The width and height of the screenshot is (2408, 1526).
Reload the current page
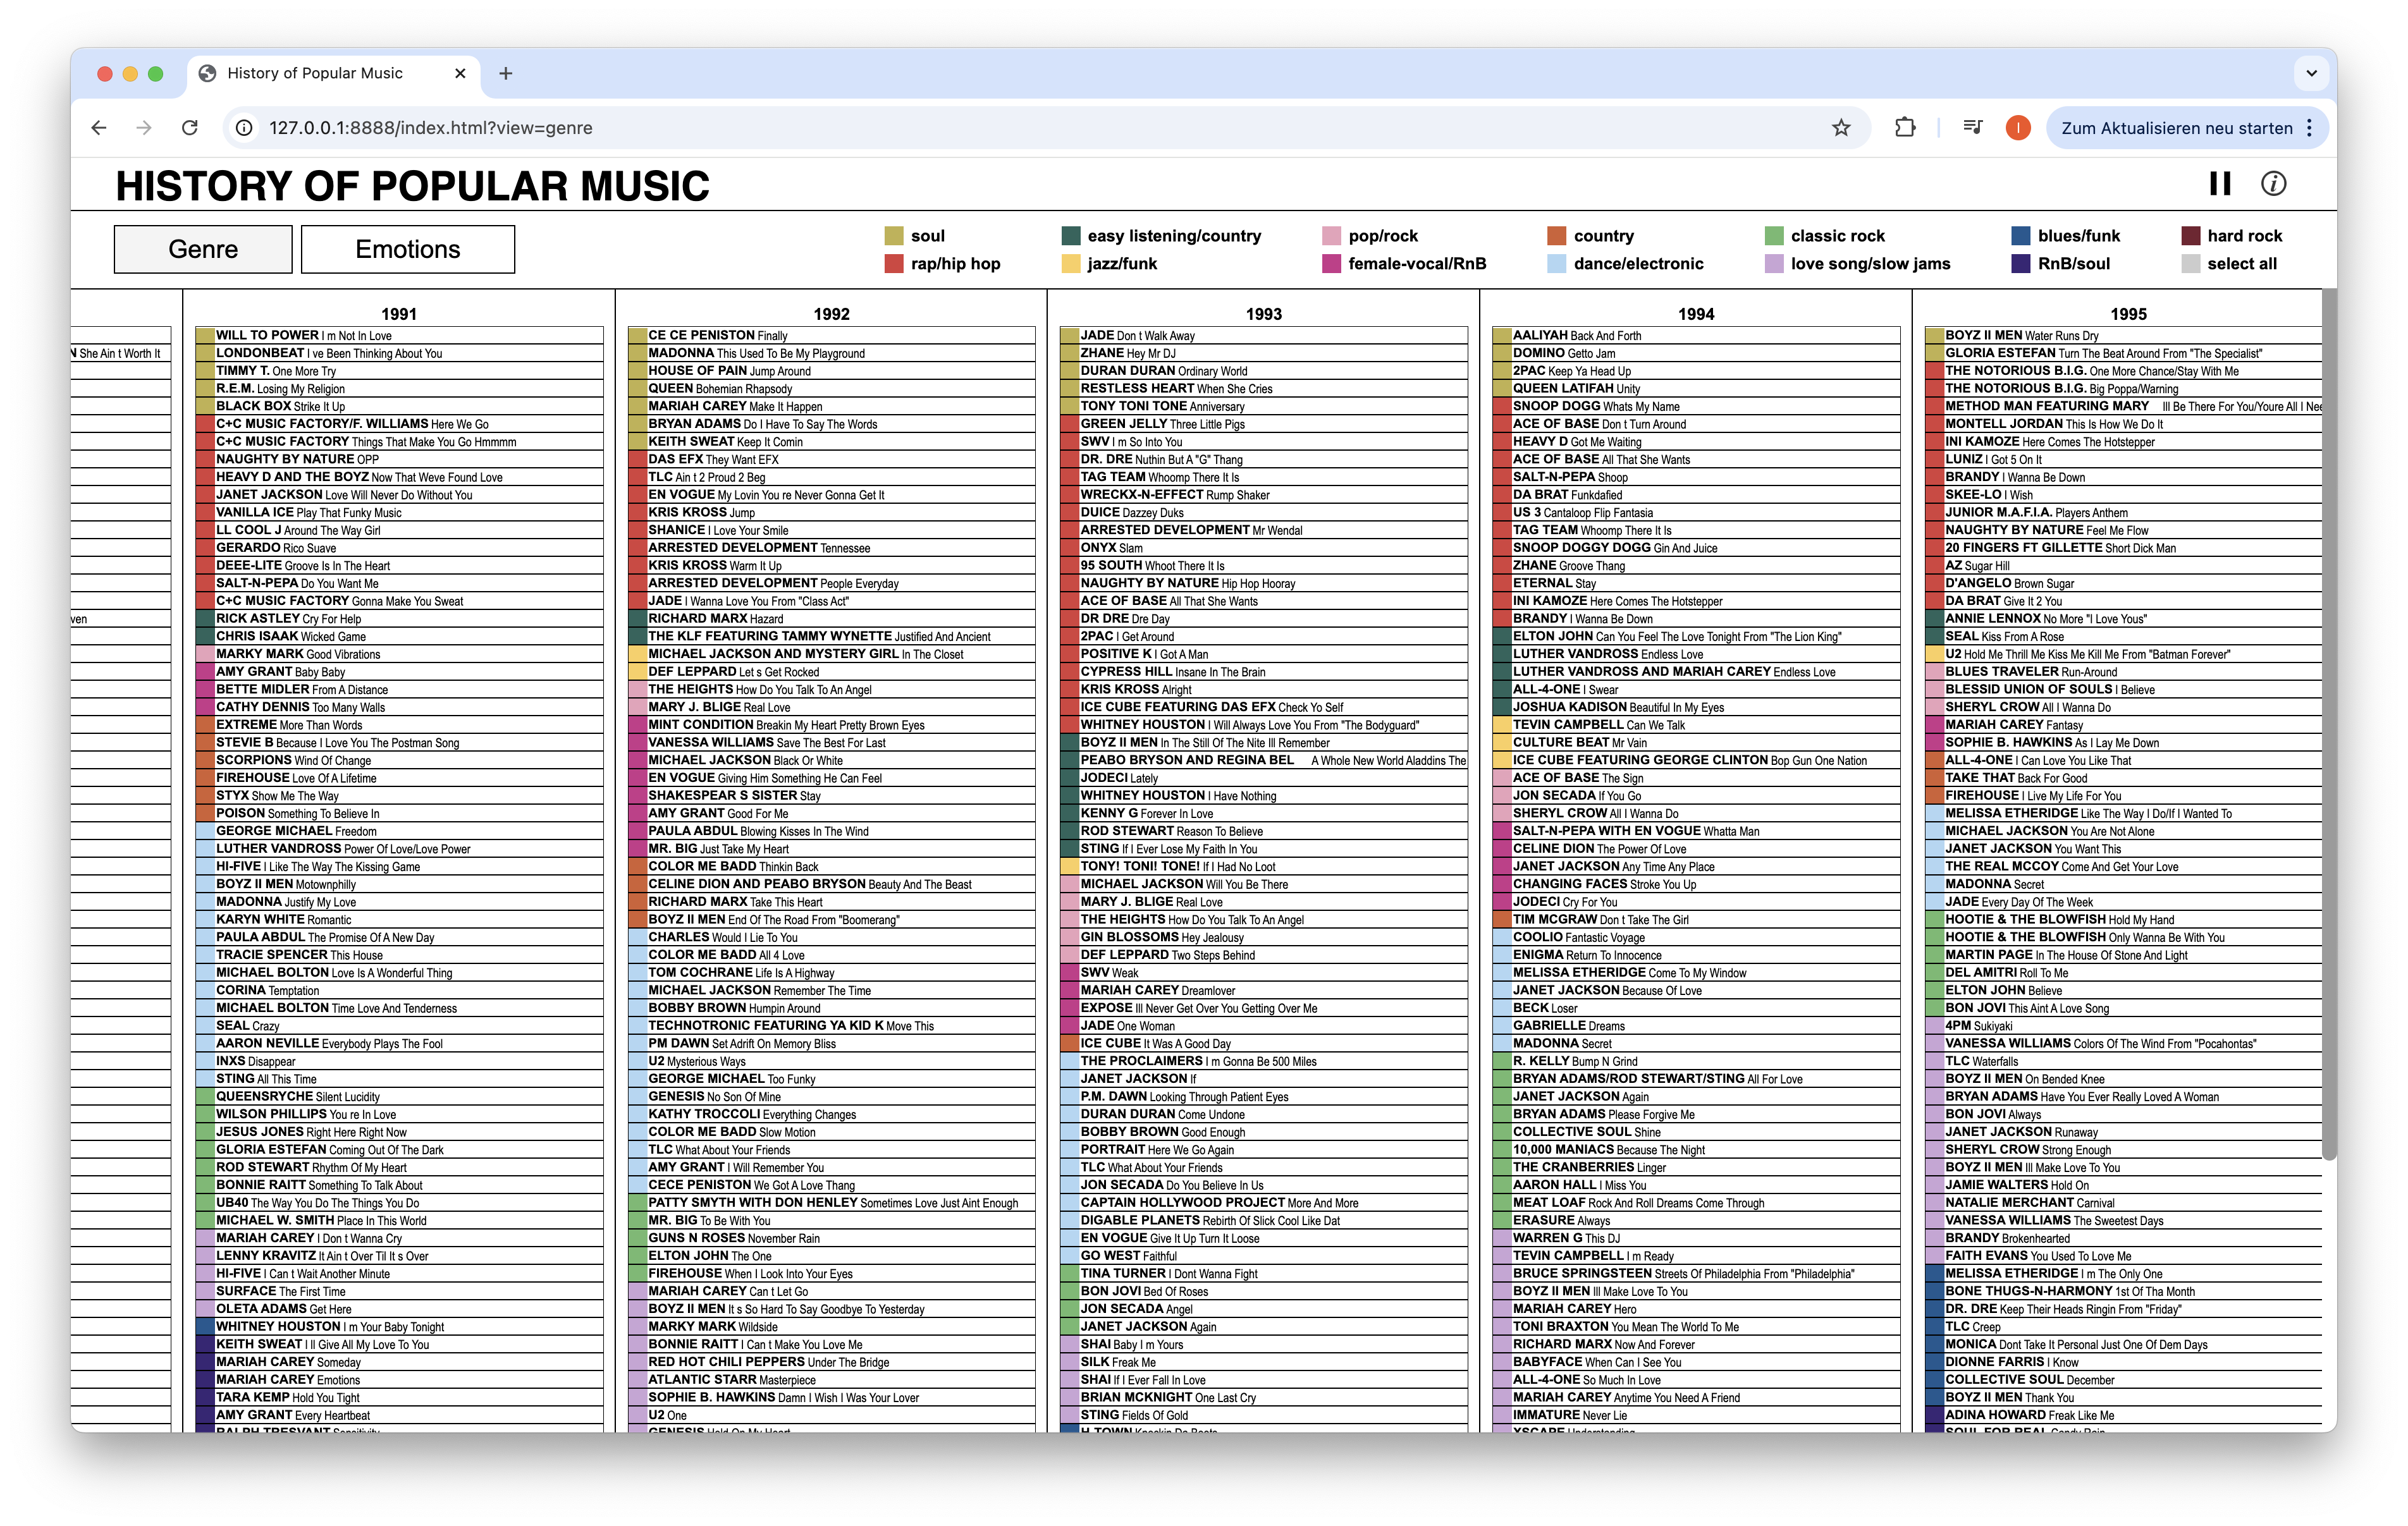[190, 128]
